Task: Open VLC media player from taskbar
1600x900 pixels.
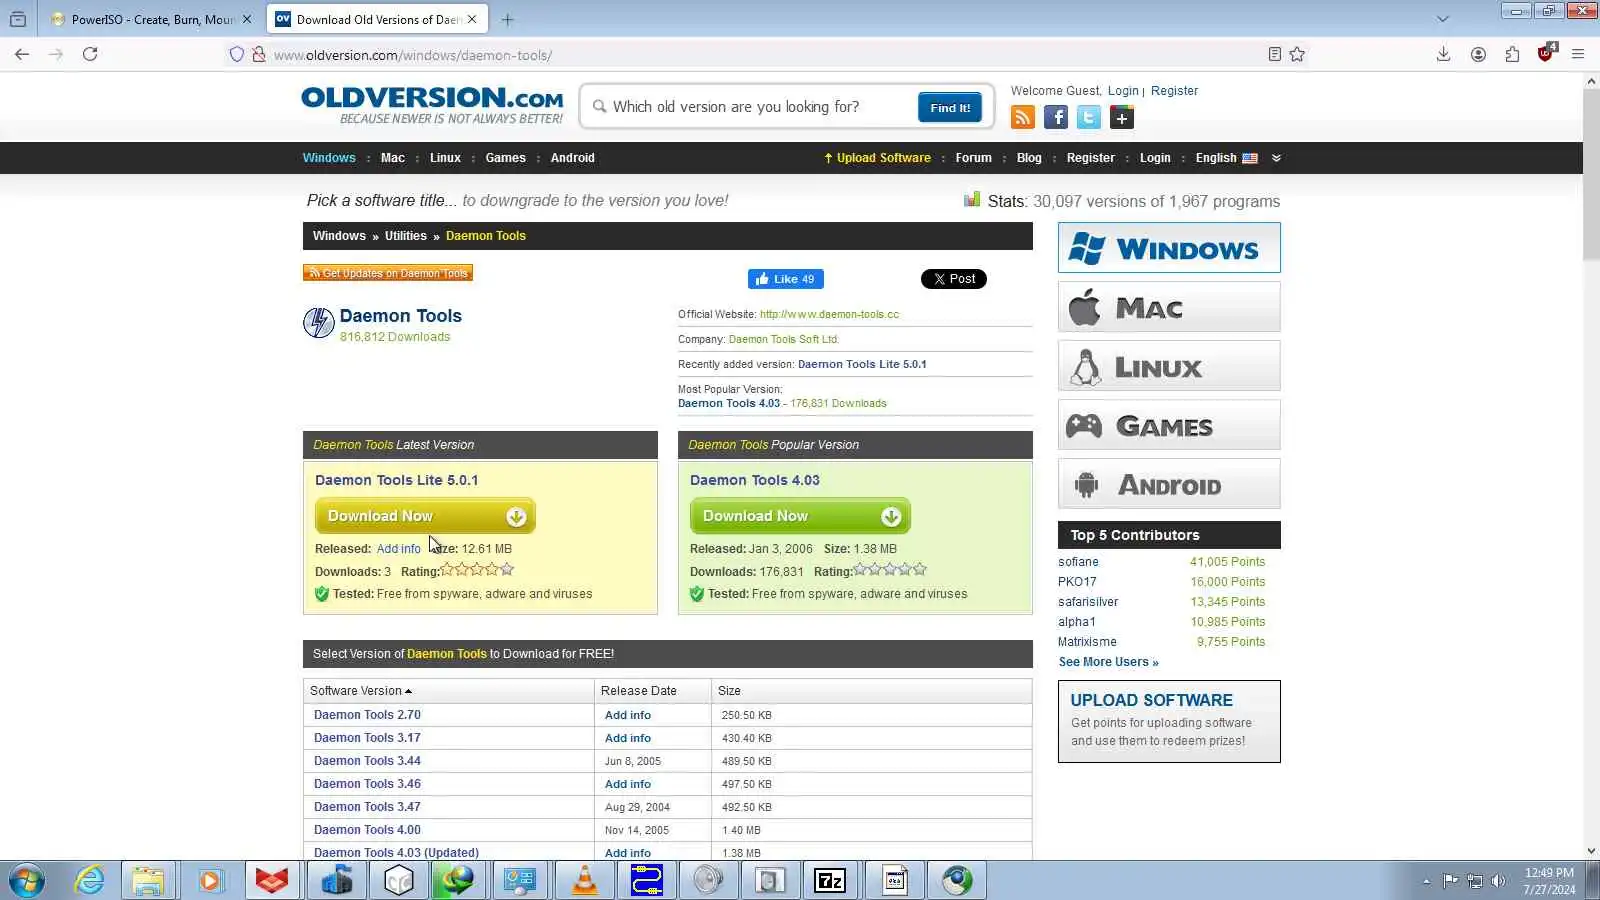Action: [x=585, y=881]
